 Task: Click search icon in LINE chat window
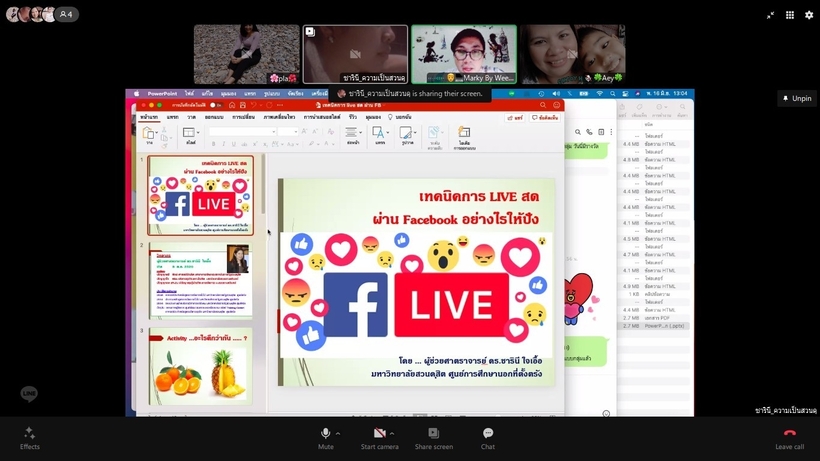[578, 132]
